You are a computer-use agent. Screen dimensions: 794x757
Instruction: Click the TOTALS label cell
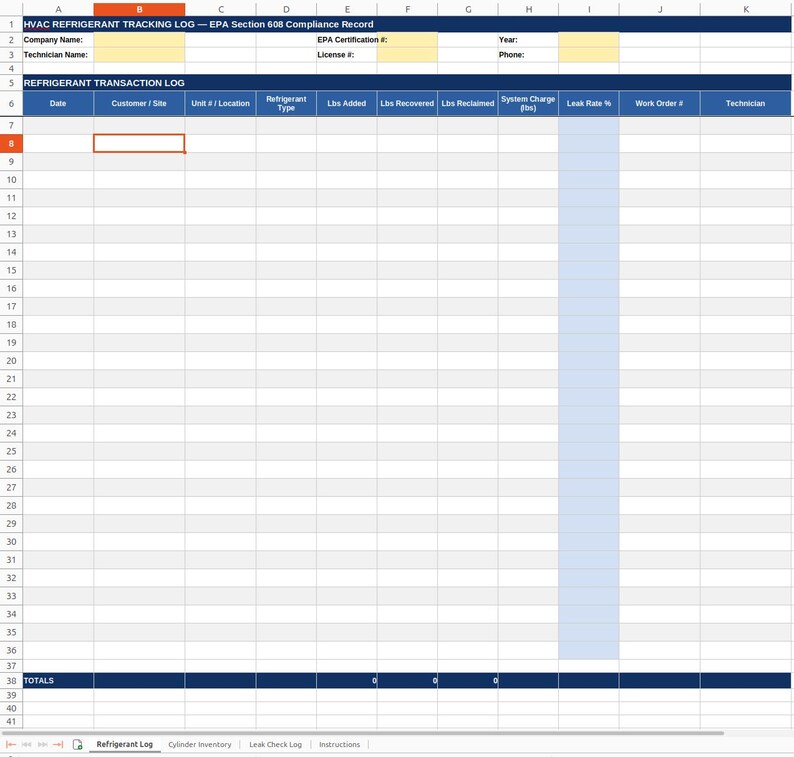point(58,681)
